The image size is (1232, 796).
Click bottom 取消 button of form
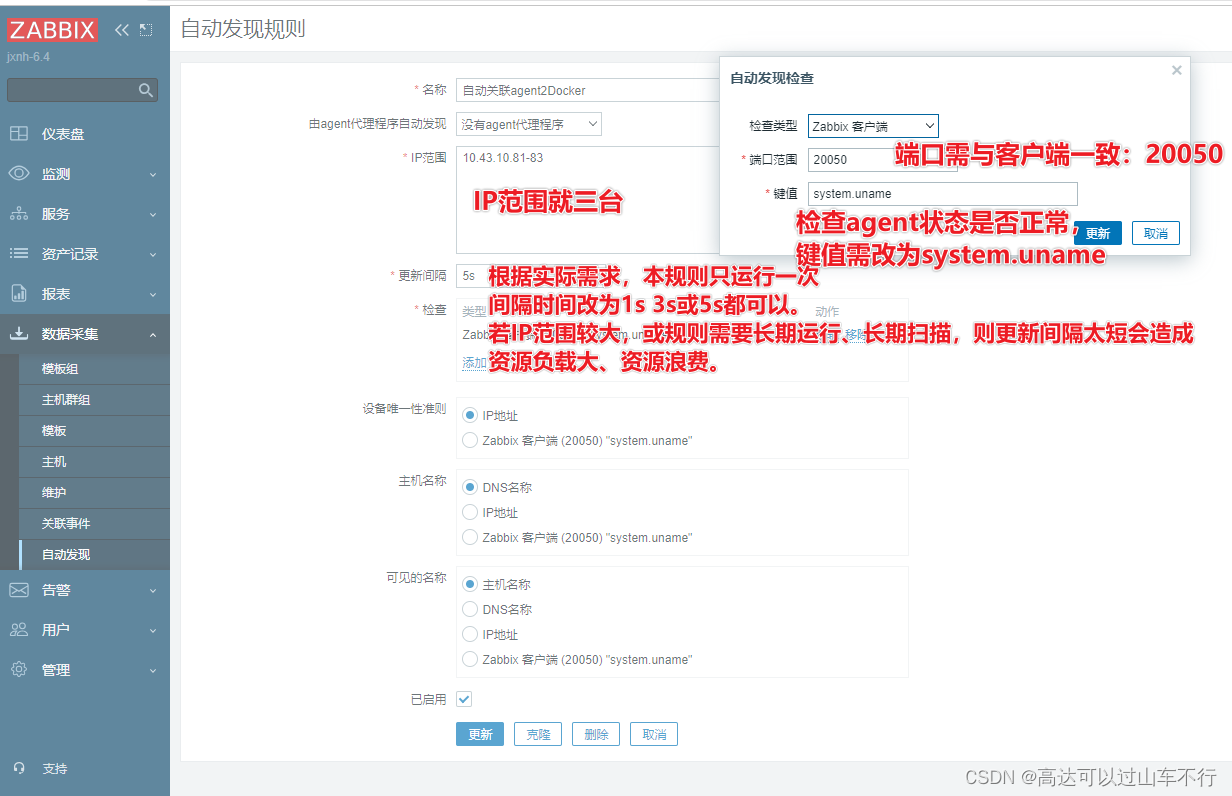click(654, 734)
